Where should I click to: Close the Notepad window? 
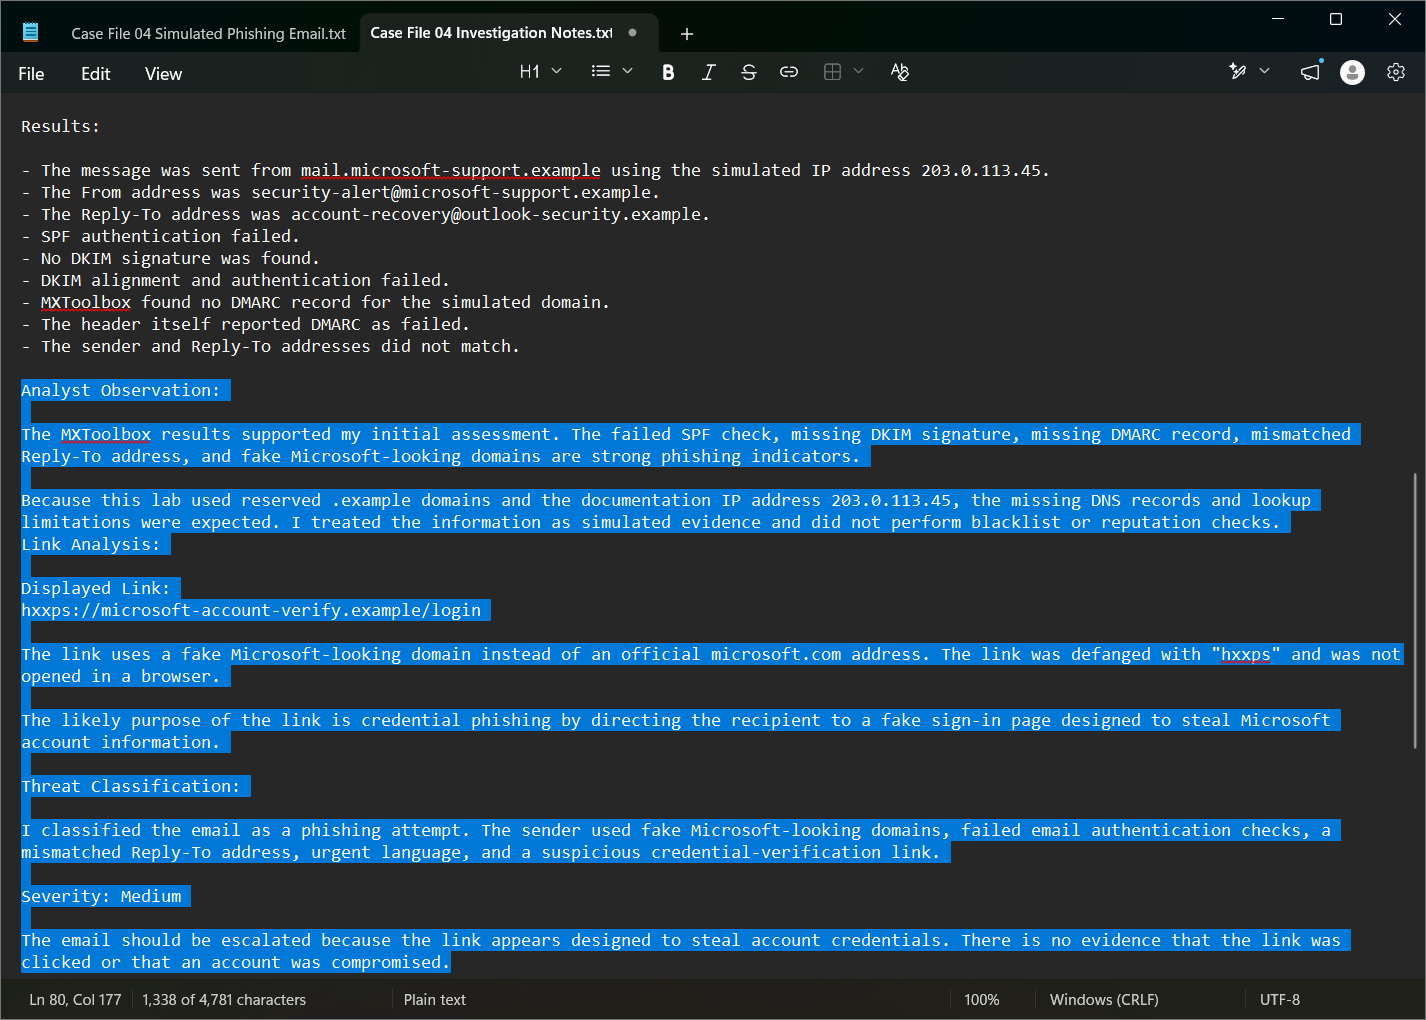(x=1395, y=18)
